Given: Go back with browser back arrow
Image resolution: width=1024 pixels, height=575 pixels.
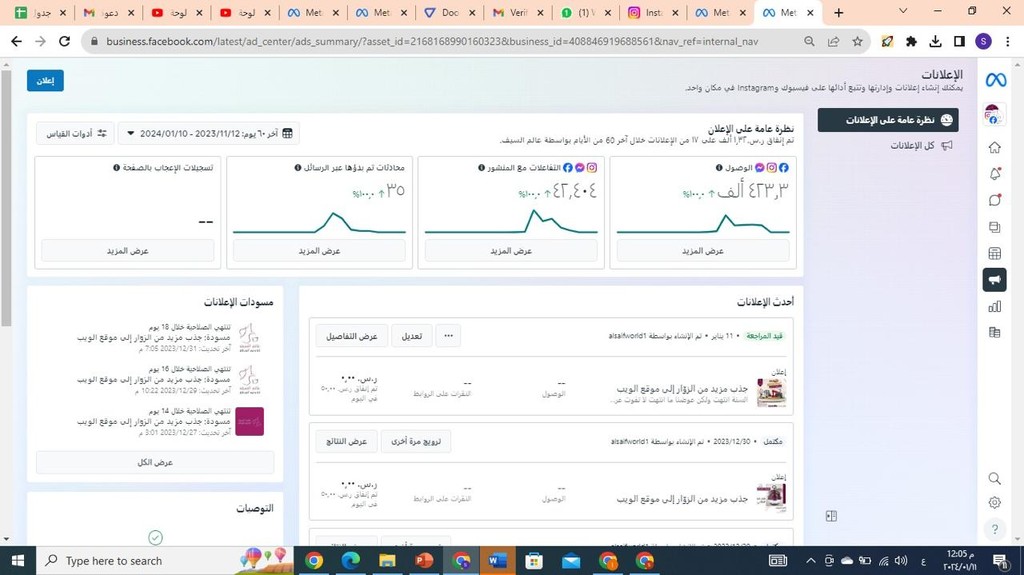Looking at the screenshot, I should pyautogui.click(x=16, y=41).
